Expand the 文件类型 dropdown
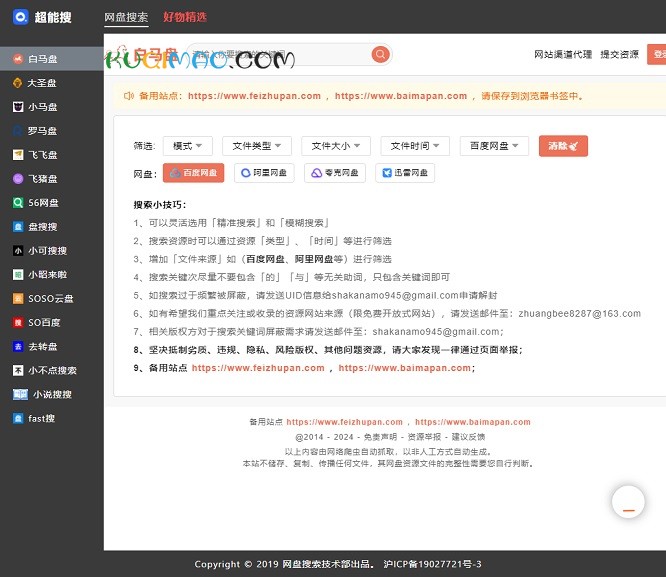Screen dimensions: 666x577 tap(257, 146)
